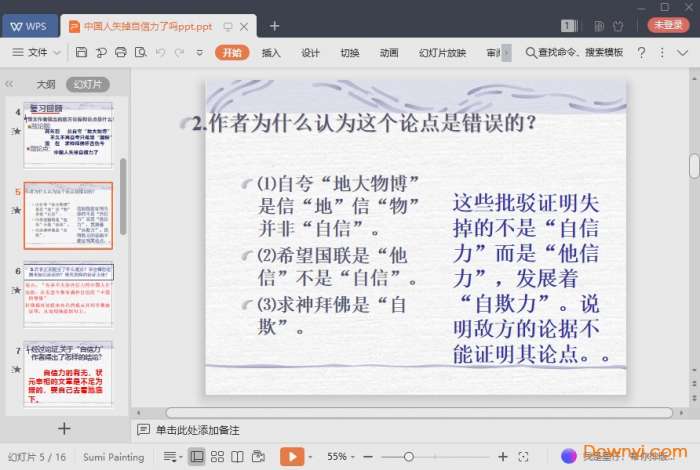Switch to Normal view icon
The width and height of the screenshot is (700, 470).
point(196,457)
